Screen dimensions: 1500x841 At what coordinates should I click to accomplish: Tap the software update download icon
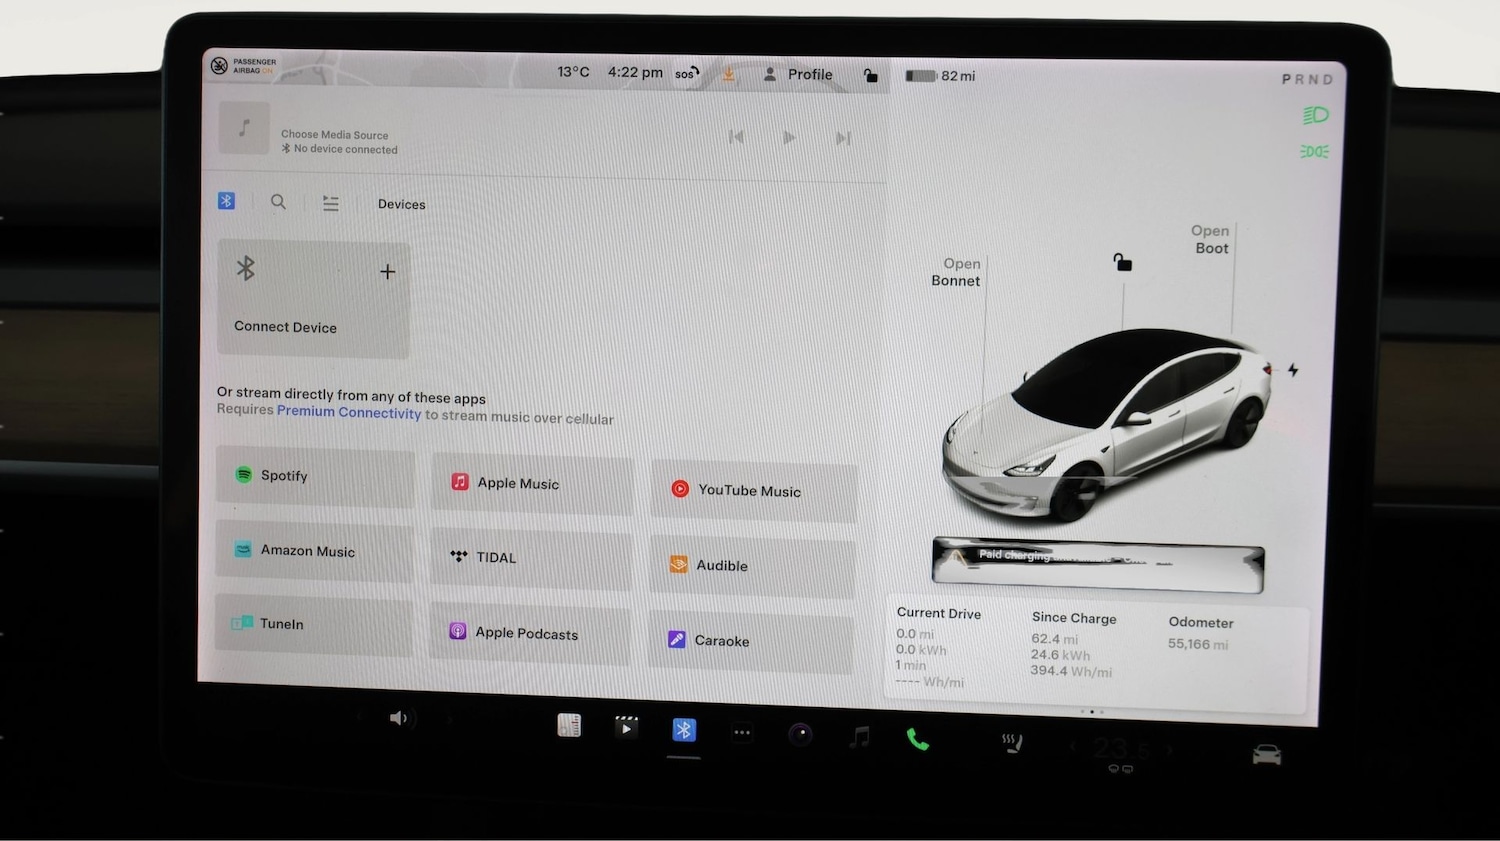tap(729, 74)
